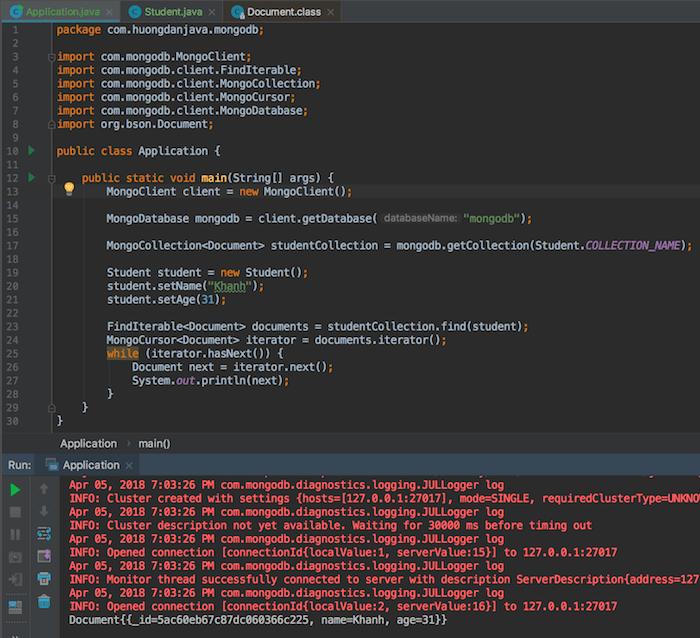Collapse the main method fold at line 12

[x=51, y=179]
